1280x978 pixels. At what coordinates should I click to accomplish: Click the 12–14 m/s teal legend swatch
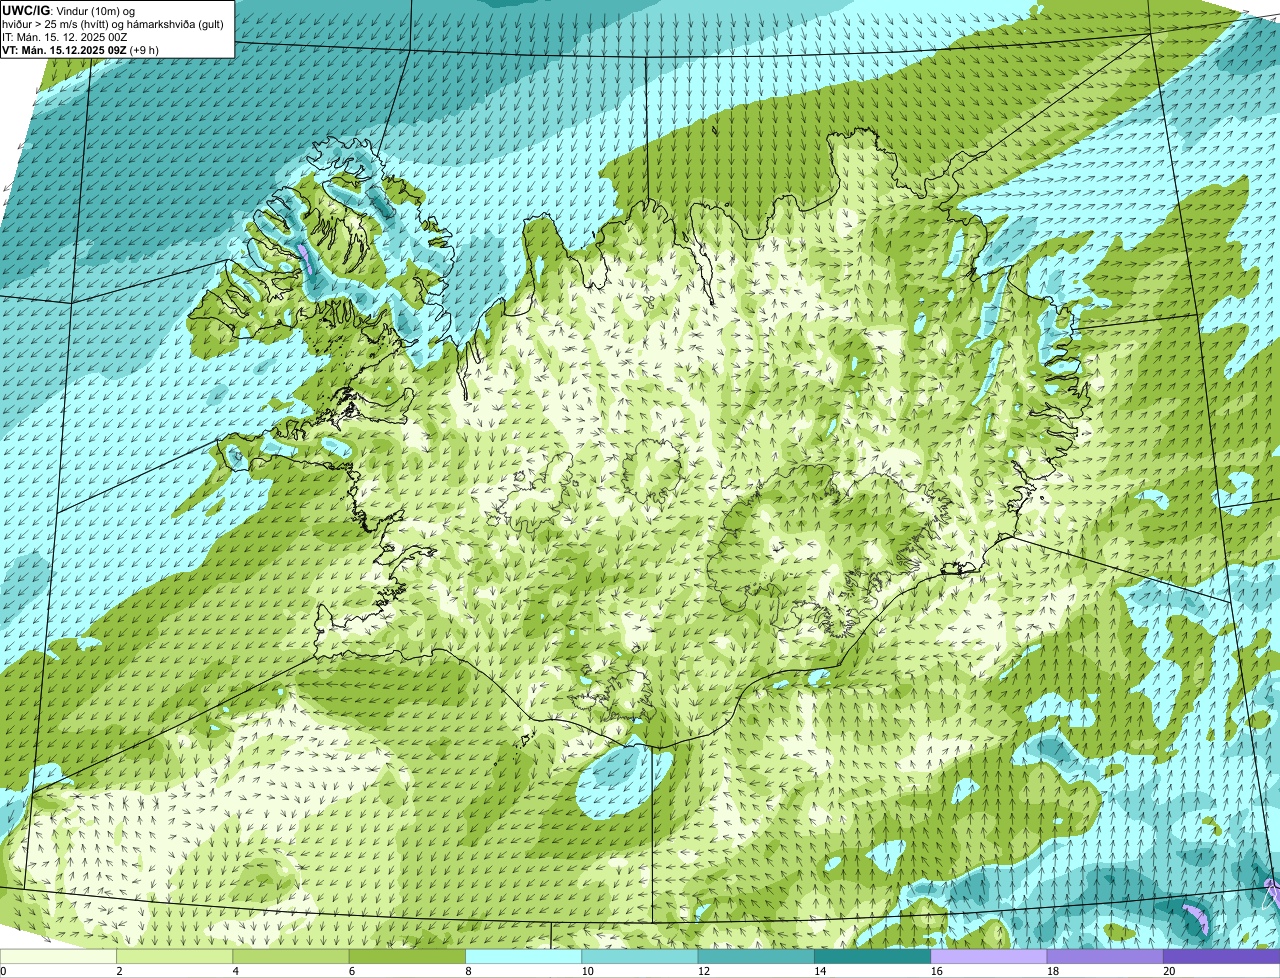(756, 956)
